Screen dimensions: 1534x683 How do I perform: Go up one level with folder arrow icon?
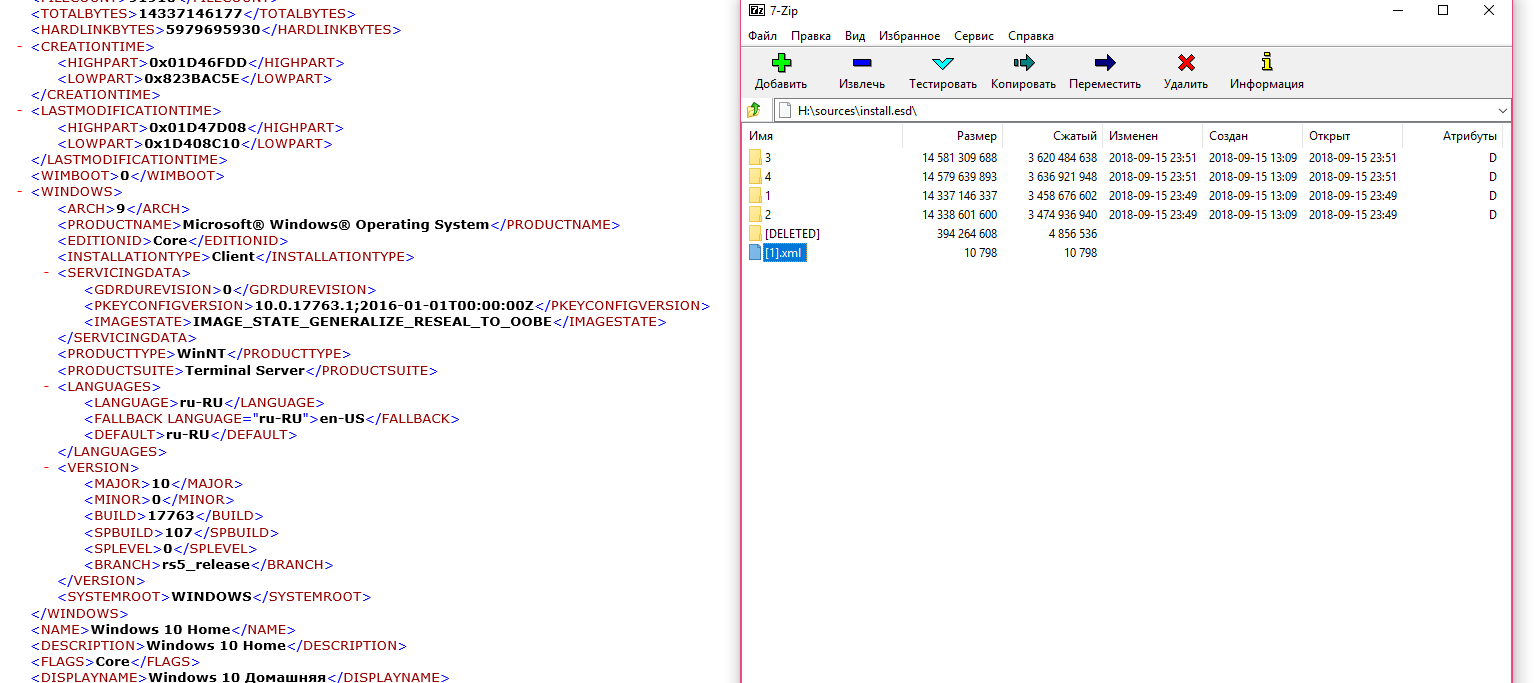click(755, 110)
